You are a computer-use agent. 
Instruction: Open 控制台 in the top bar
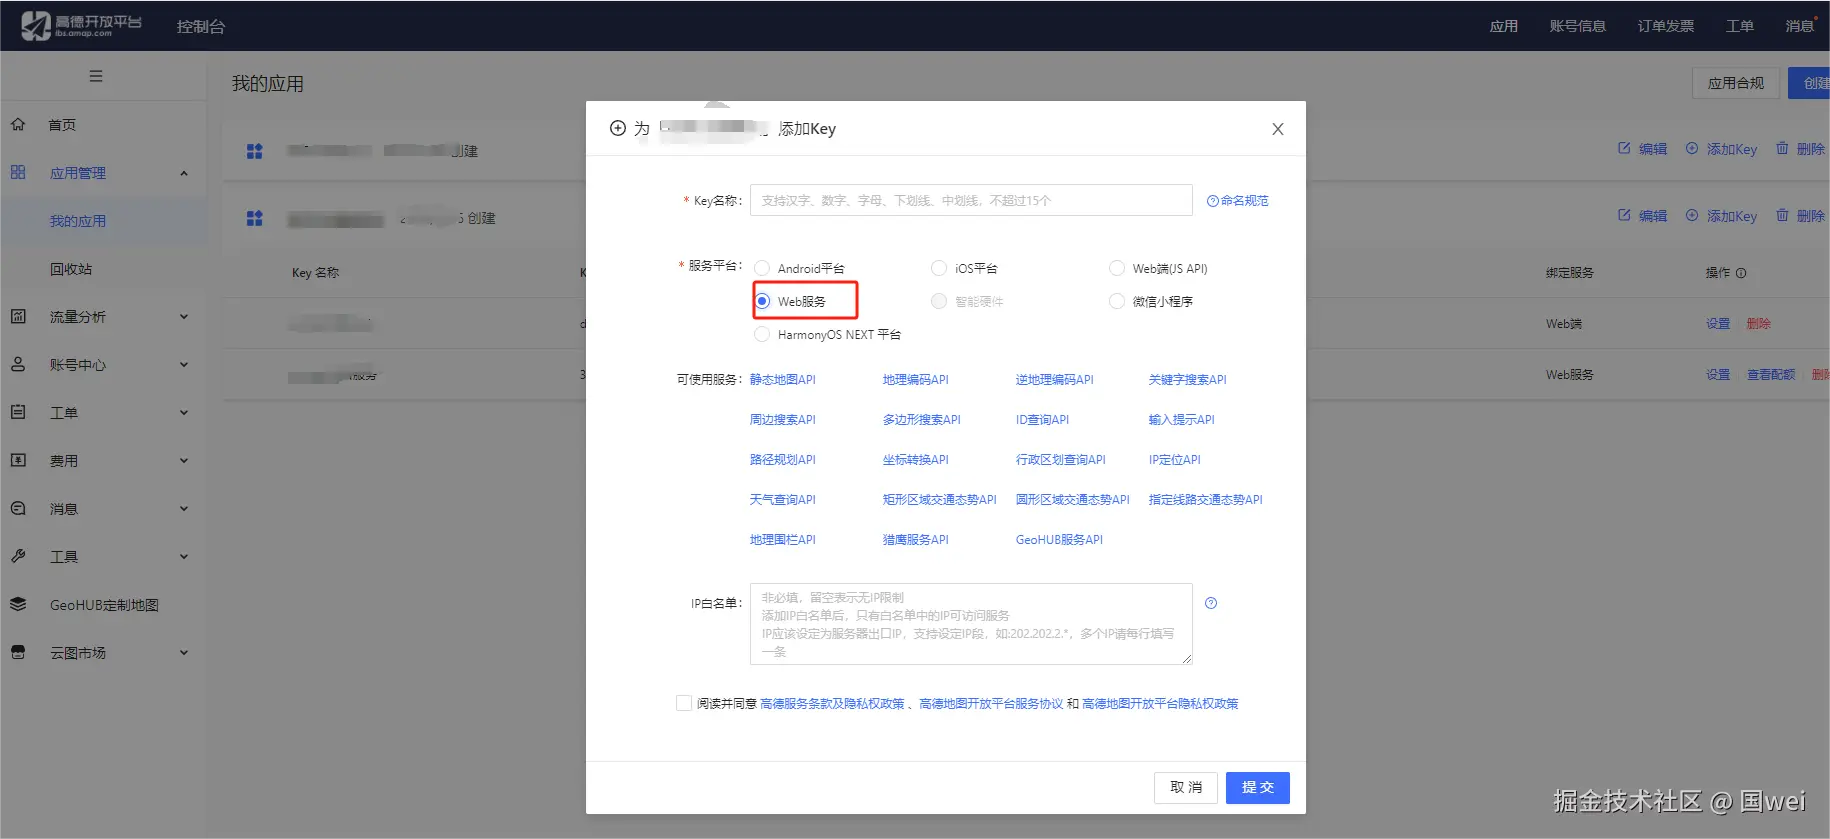[x=201, y=27]
